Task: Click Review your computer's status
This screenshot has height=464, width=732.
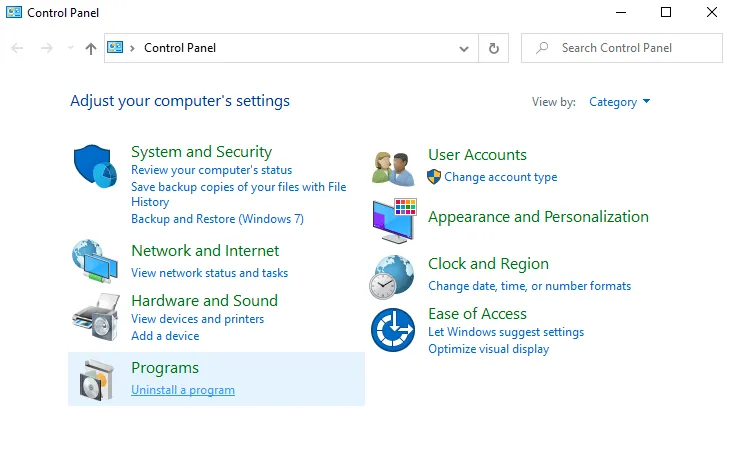Action: 211,170
